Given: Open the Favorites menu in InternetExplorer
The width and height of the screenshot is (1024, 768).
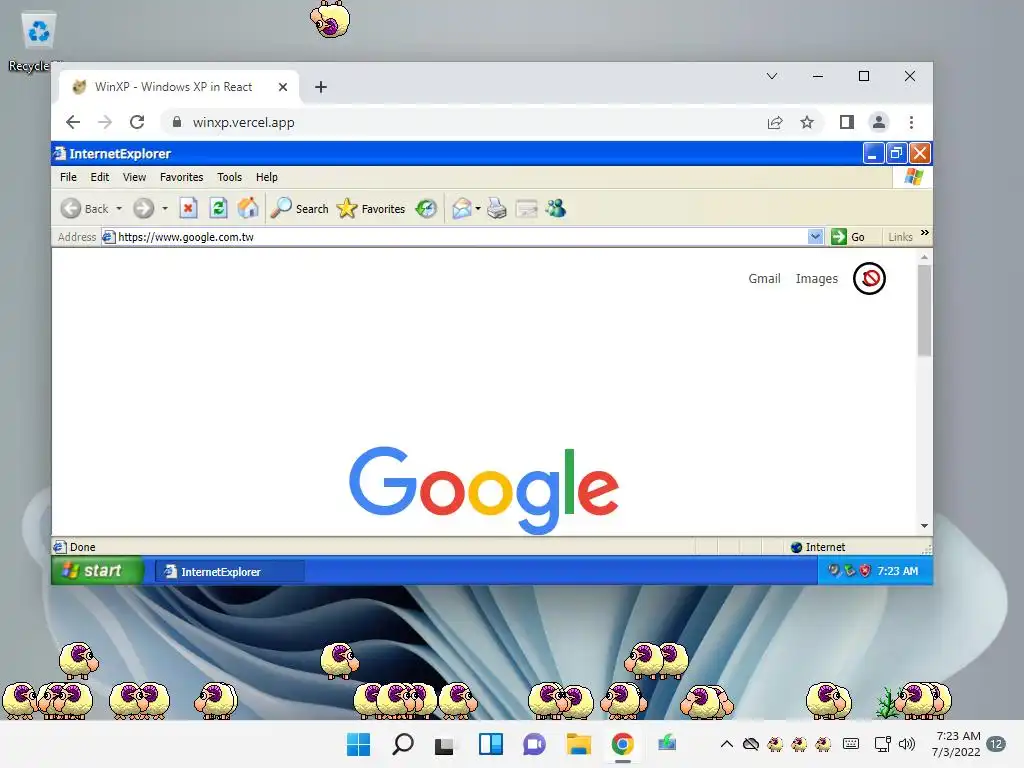Looking at the screenshot, I should tap(182, 177).
